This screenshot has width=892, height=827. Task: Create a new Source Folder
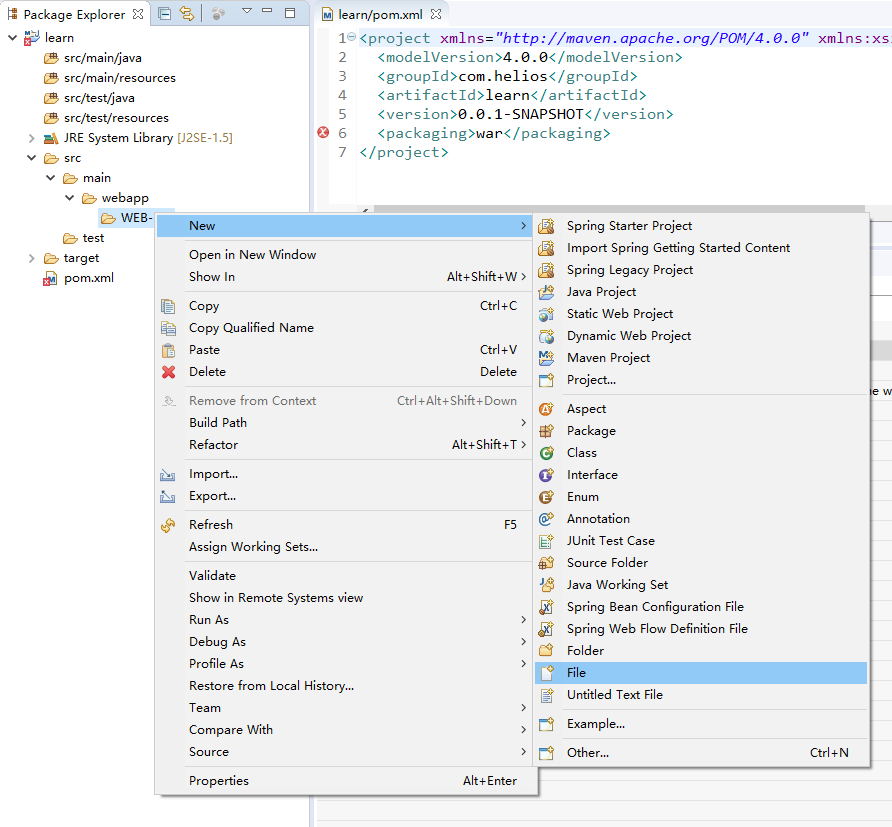[x=701, y=563]
